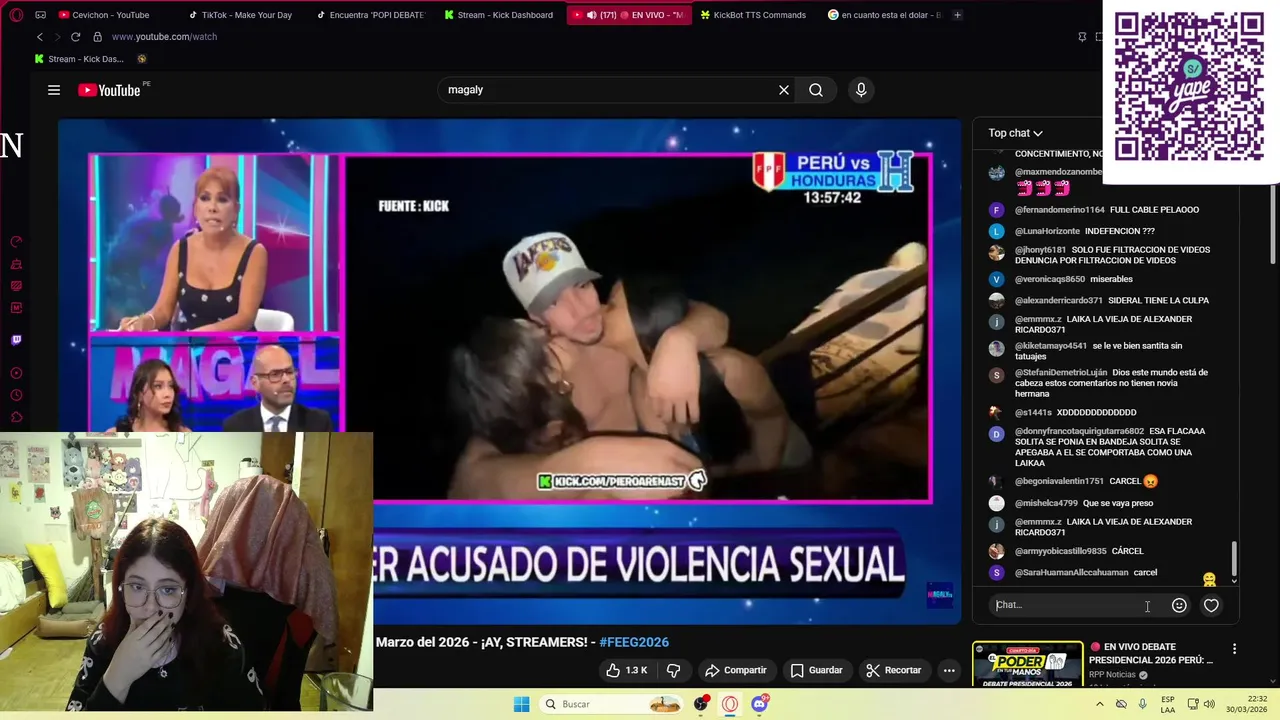Open Opera GX from the taskbar

(730, 704)
